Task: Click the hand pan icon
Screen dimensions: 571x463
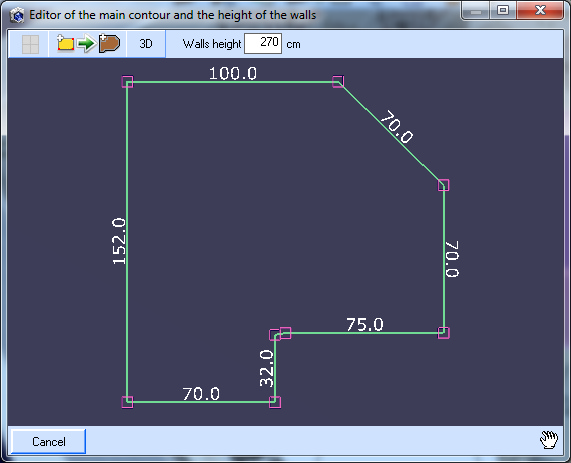Action: pyautogui.click(x=549, y=440)
